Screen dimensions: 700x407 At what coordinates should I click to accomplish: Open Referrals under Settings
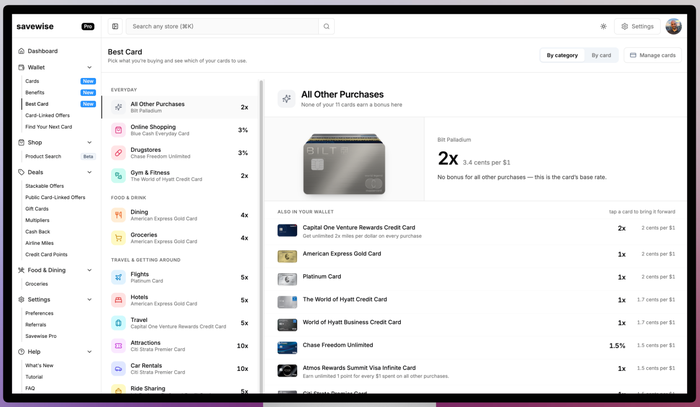36,325
